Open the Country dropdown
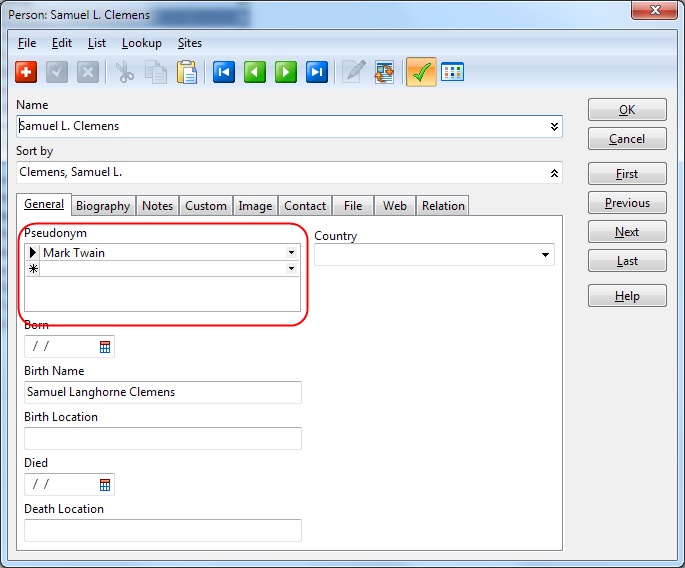The image size is (685, 568). [x=545, y=255]
